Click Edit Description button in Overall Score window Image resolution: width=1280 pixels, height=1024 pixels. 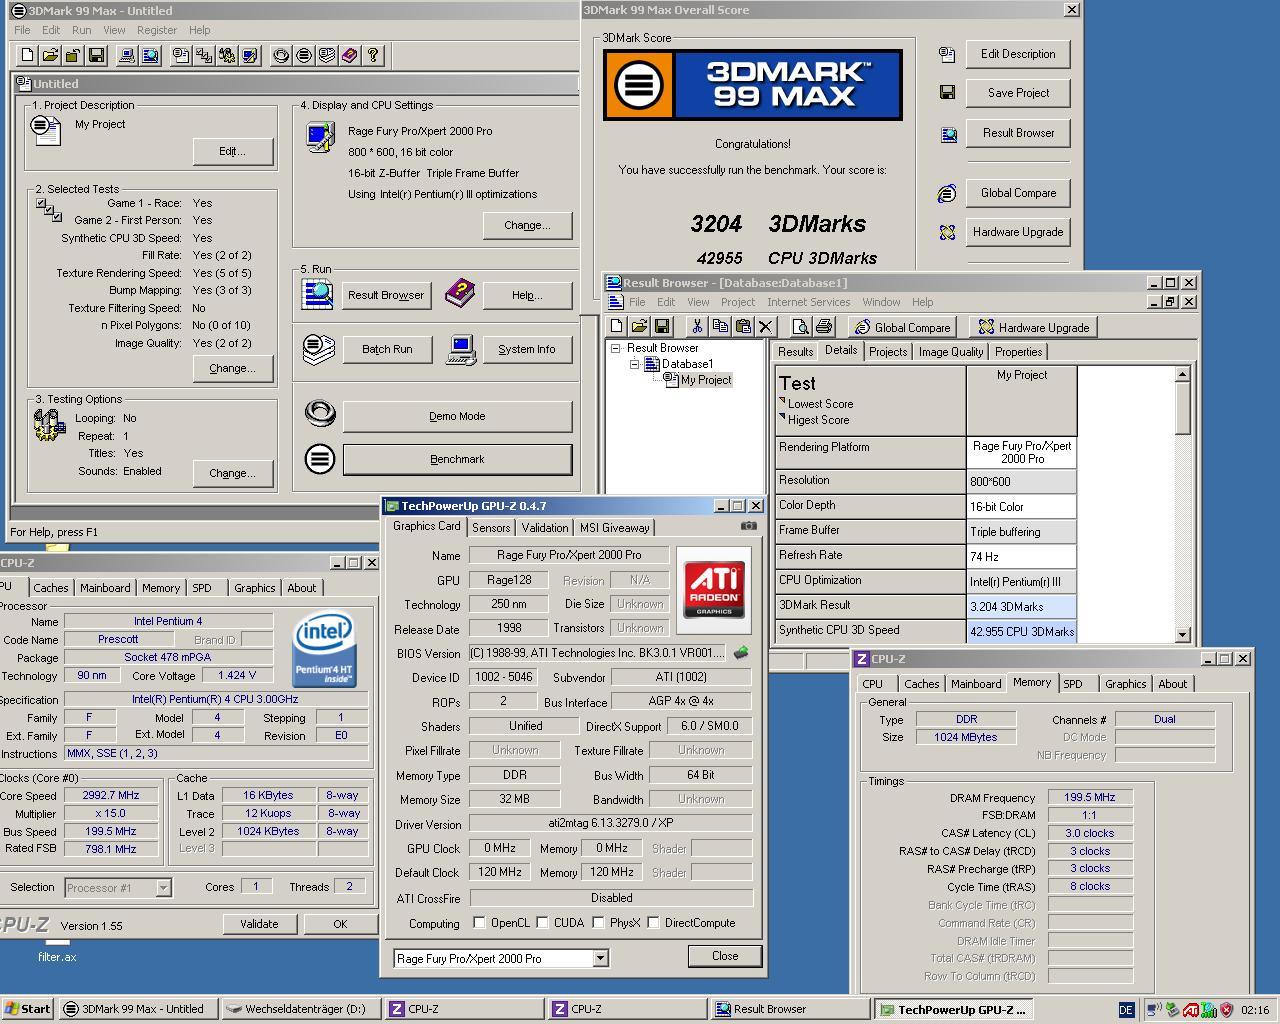(x=1018, y=54)
